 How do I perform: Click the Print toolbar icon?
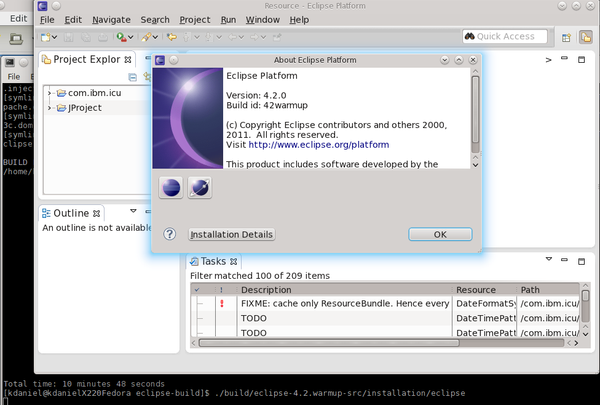tap(103, 37)
